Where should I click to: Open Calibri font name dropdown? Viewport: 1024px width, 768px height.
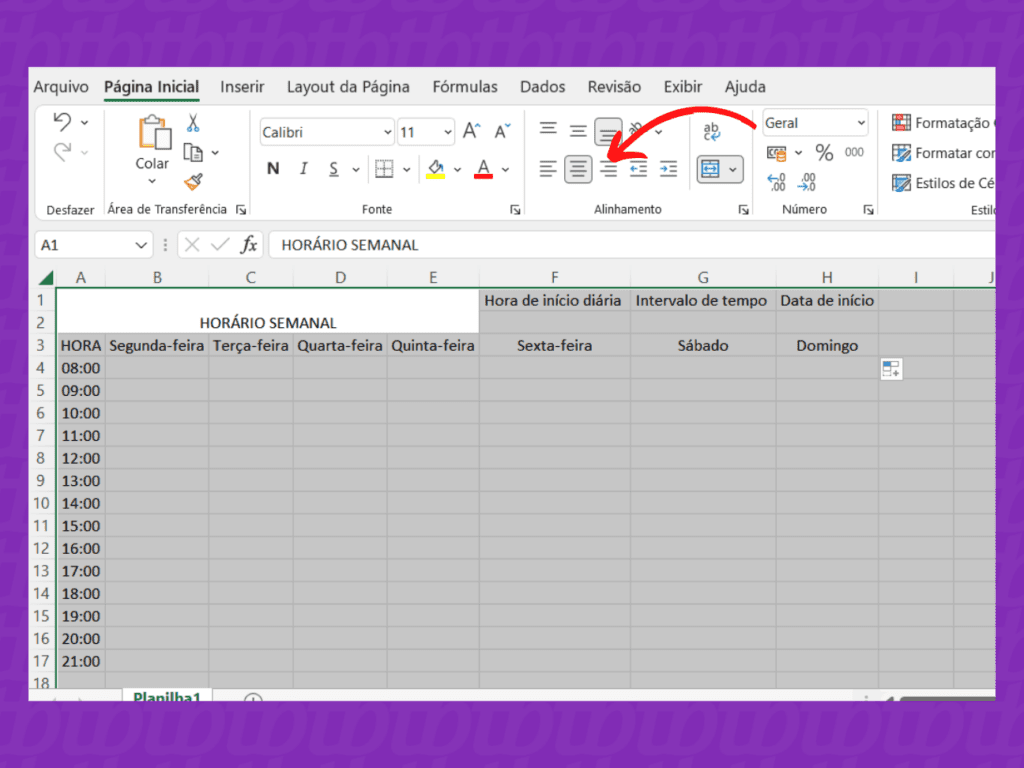coord(387,133)
